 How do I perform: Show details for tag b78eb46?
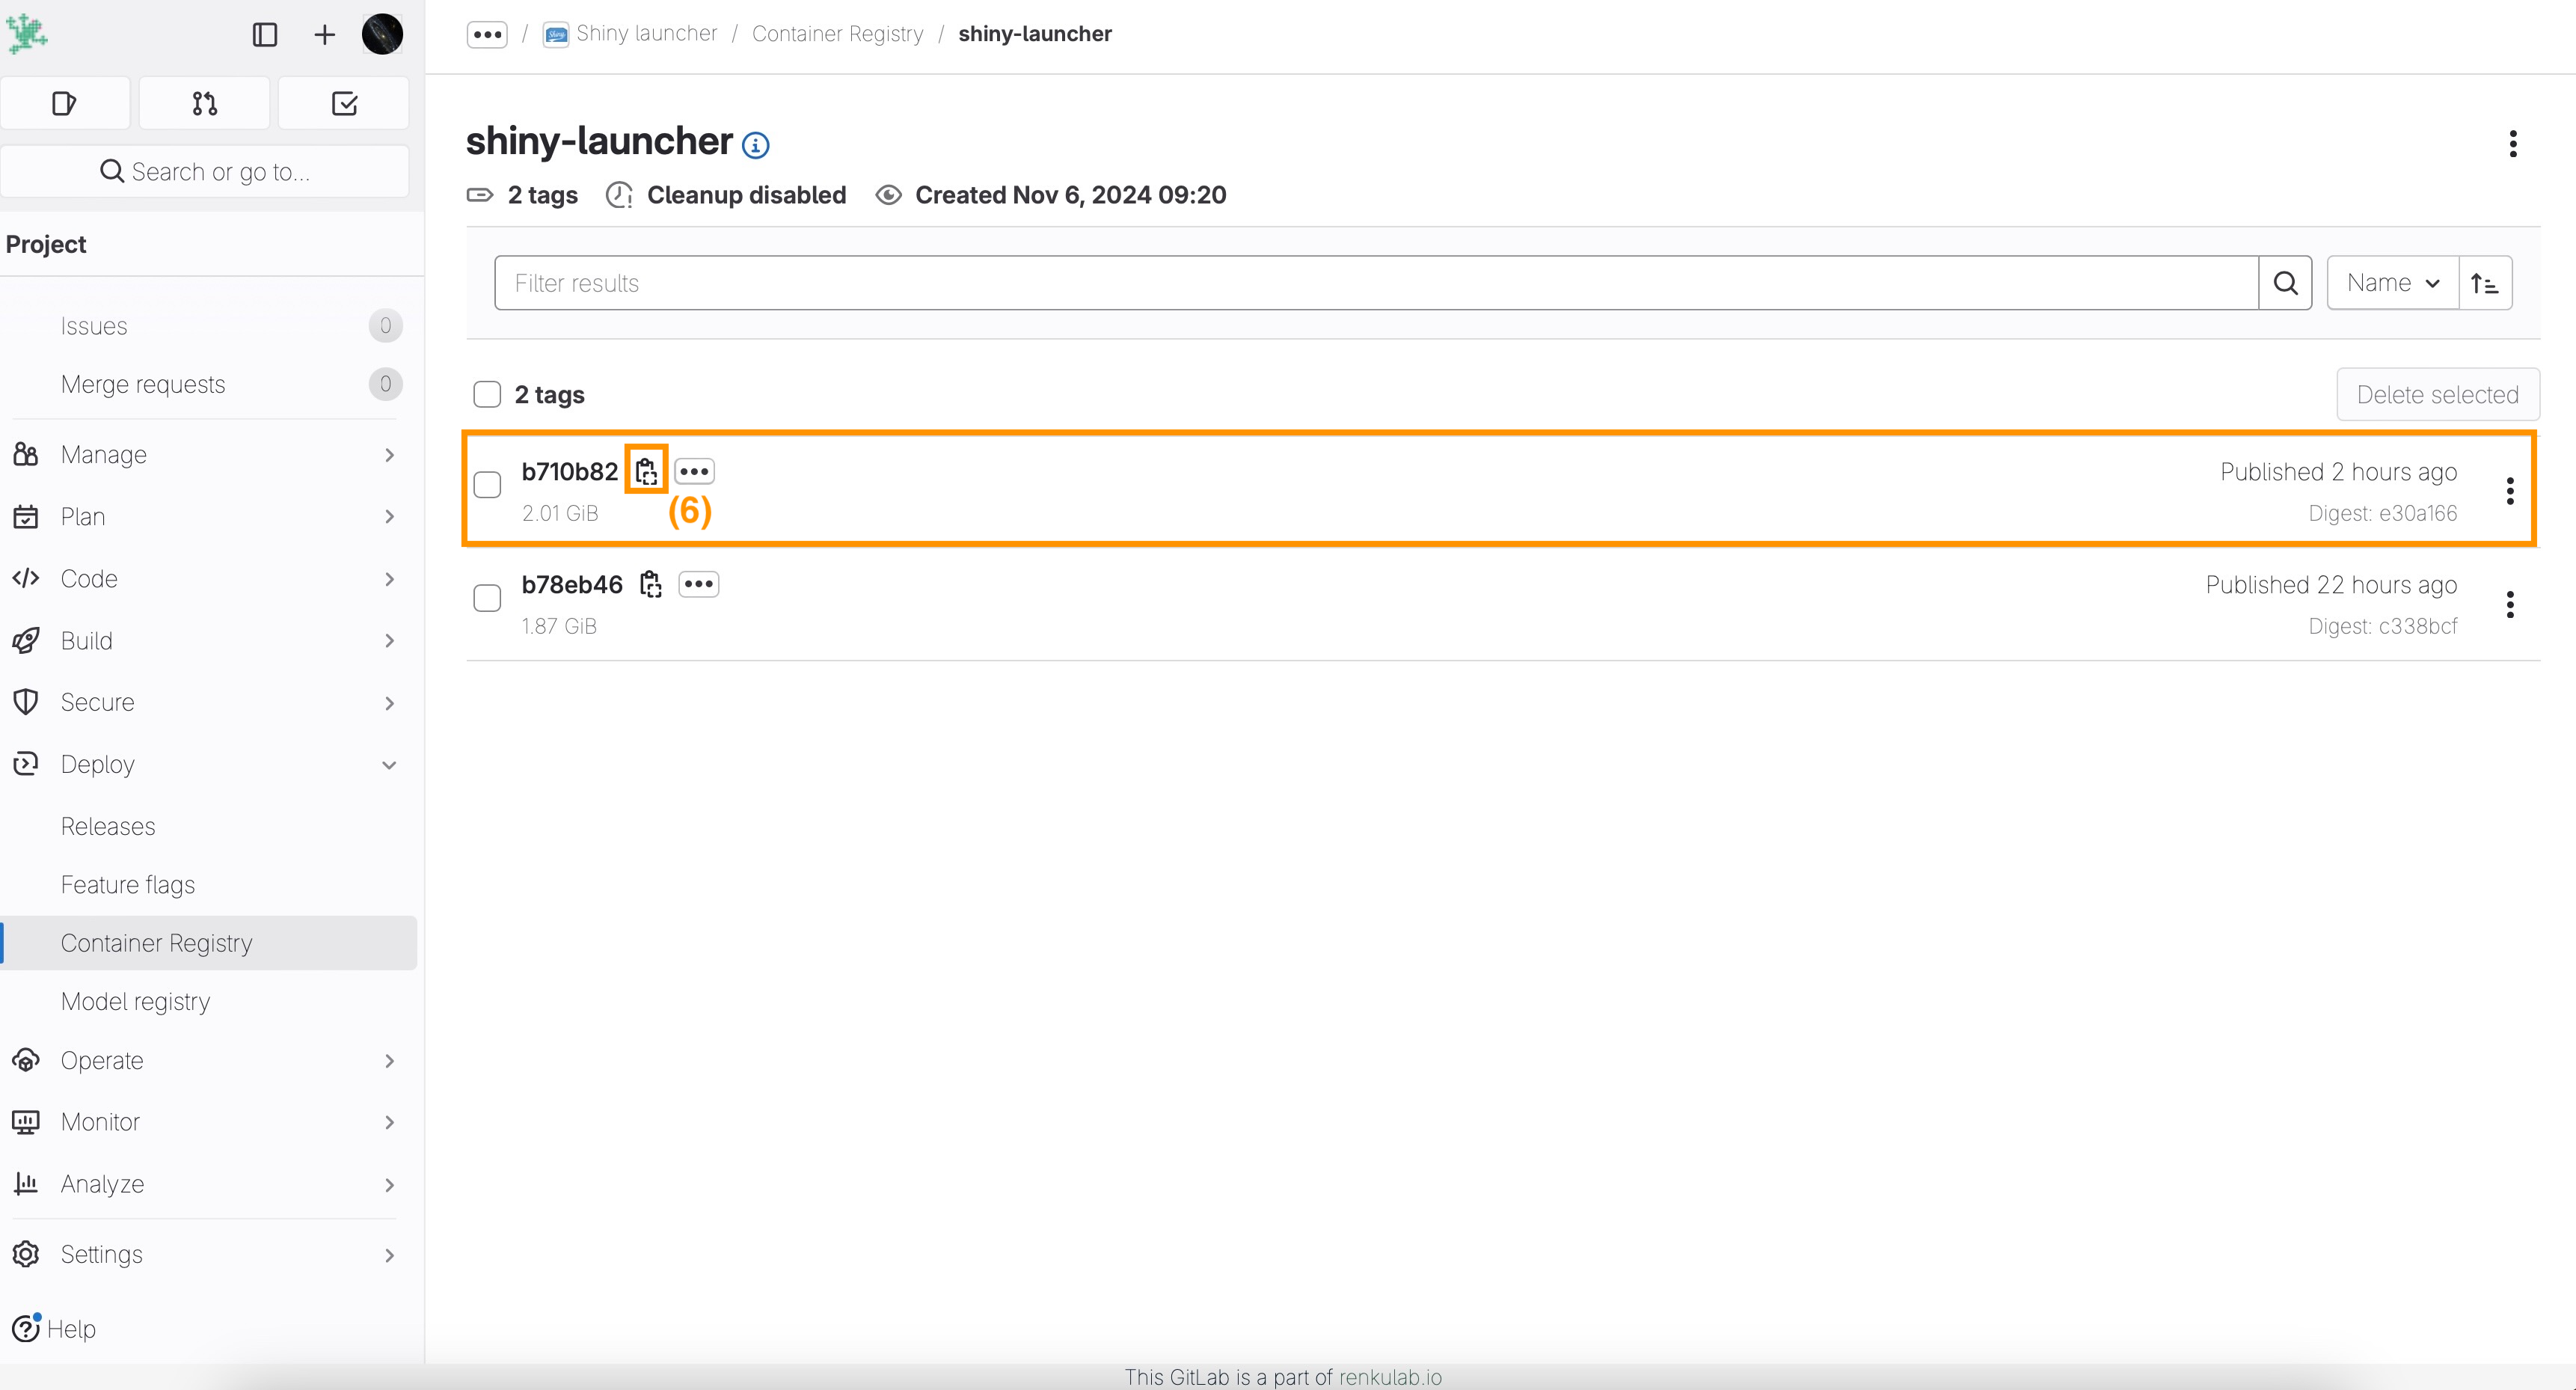(x=699, y=584)
